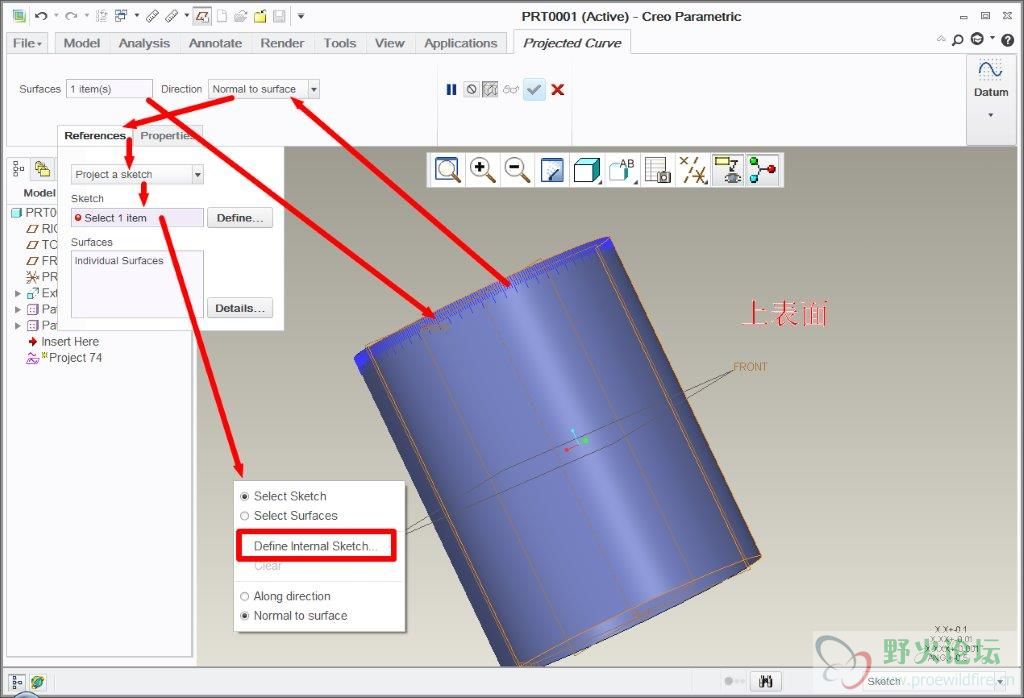Open the Analysis tab
This screenshot has height=698, width=1024.
pos(144,43)
